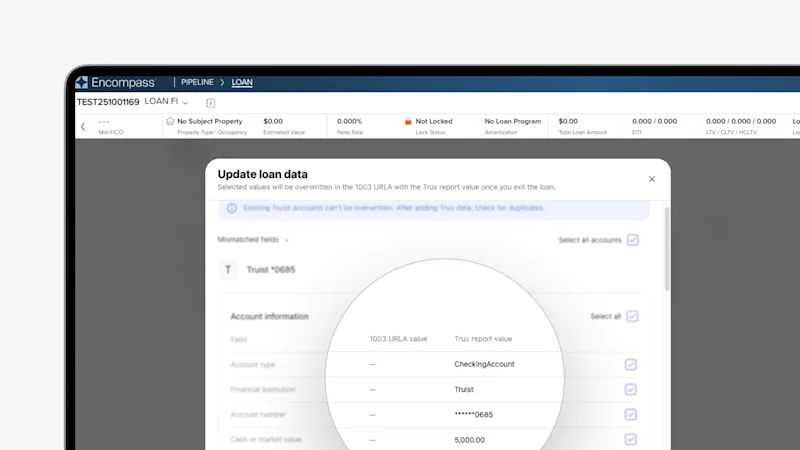Screen dimensions: 800x450
Task: Close the Update loan data dialog
Action: pyautogui.click(x=652, y=179)
